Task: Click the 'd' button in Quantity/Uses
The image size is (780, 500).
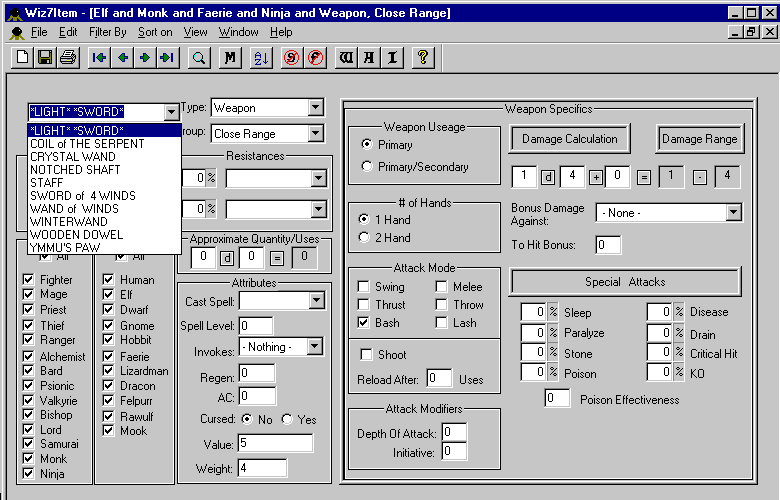Action: (227, 258)
